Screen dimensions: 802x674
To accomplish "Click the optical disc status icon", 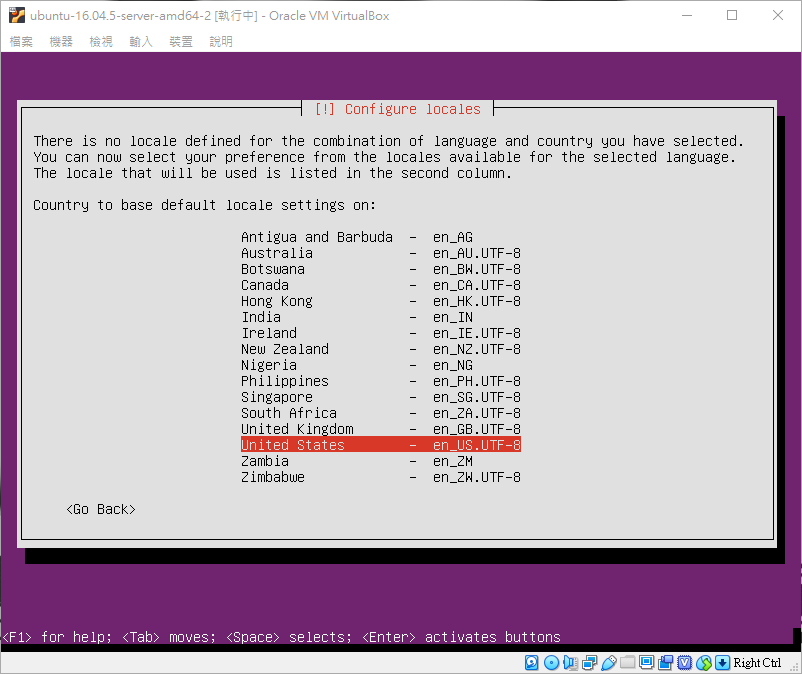I will click(x=551, y=663).
